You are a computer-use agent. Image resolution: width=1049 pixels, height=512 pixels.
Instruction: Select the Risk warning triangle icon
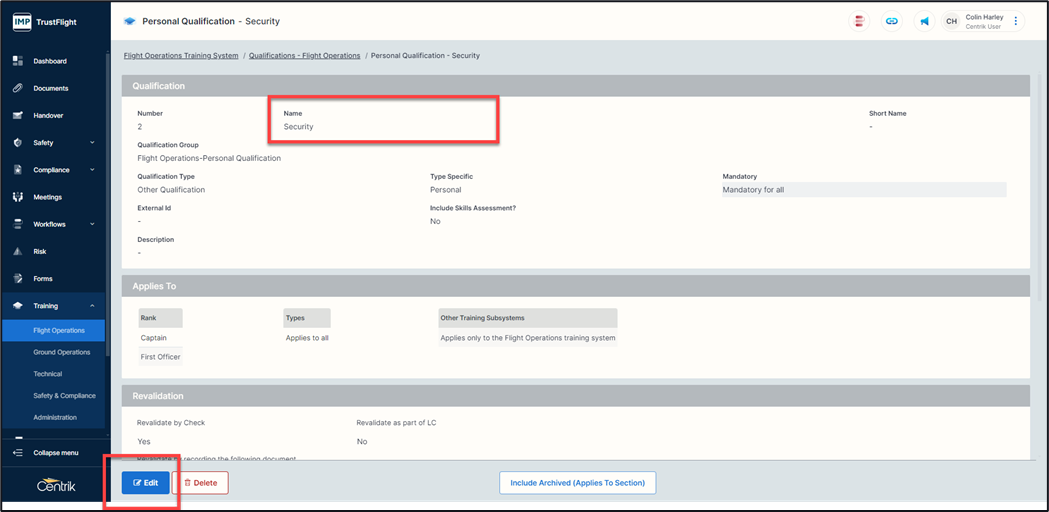pyautogui.click(x=18, y=251)
